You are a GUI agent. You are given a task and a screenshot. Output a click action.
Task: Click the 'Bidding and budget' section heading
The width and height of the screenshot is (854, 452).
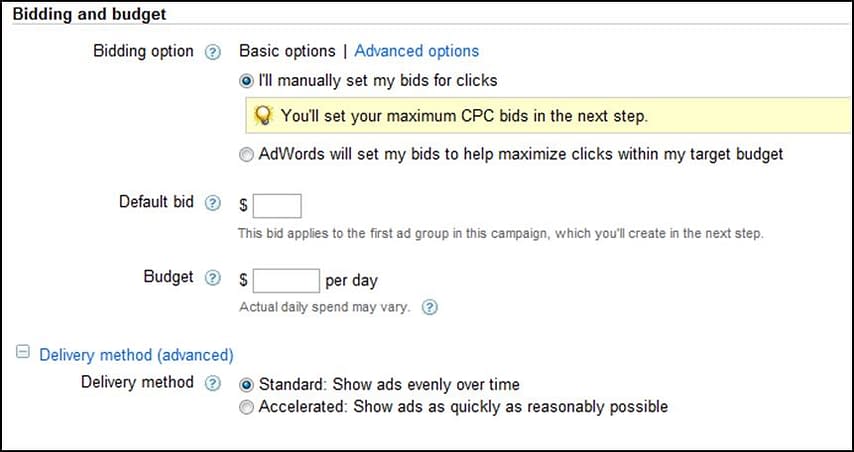(x=89, y=15)
